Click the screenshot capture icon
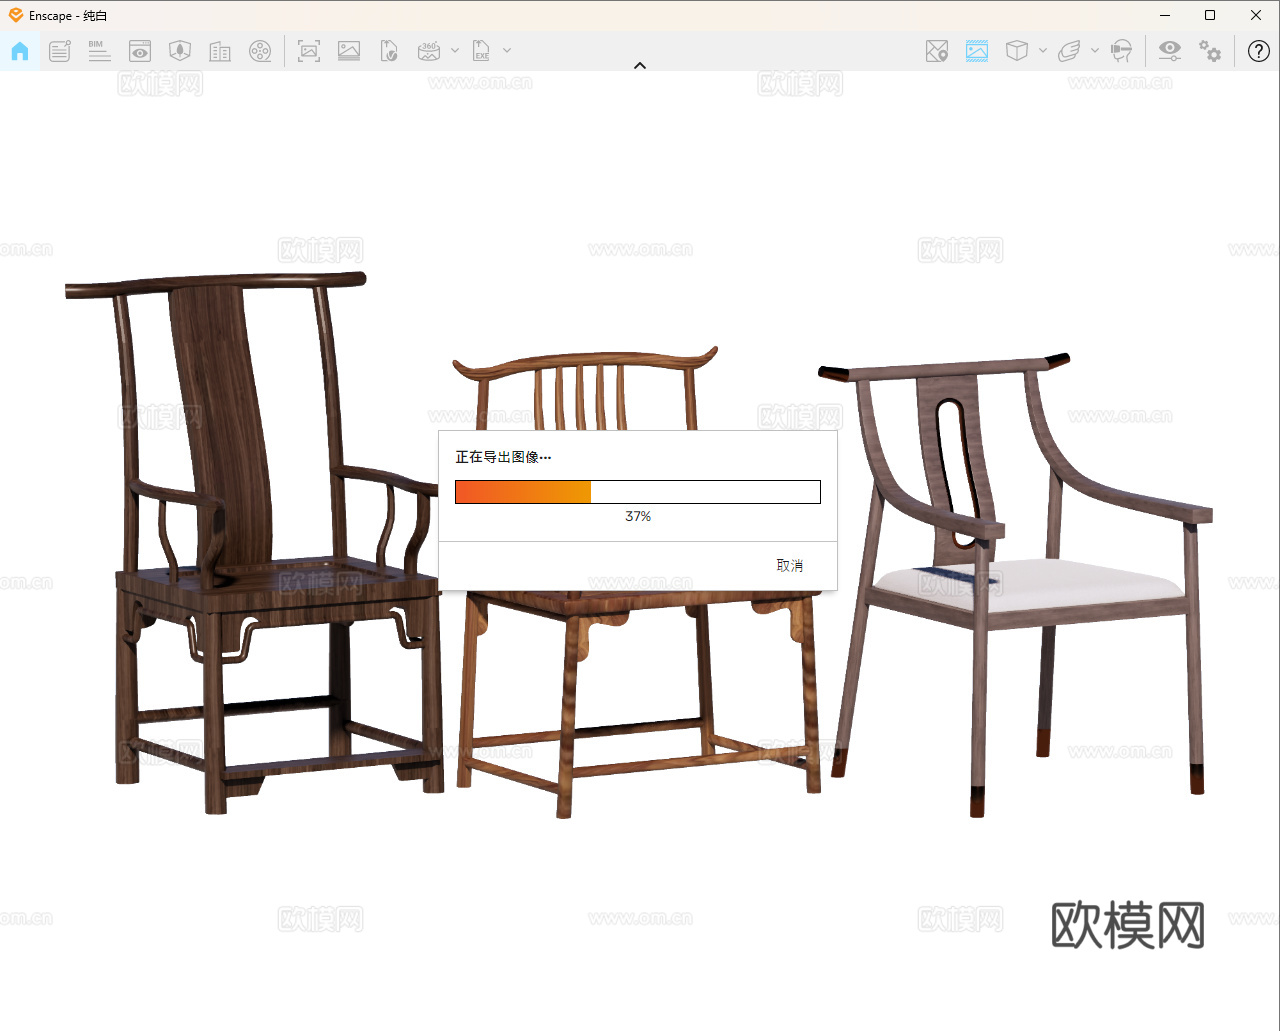The image size is (1280, 1031). [x=309, y=51]
